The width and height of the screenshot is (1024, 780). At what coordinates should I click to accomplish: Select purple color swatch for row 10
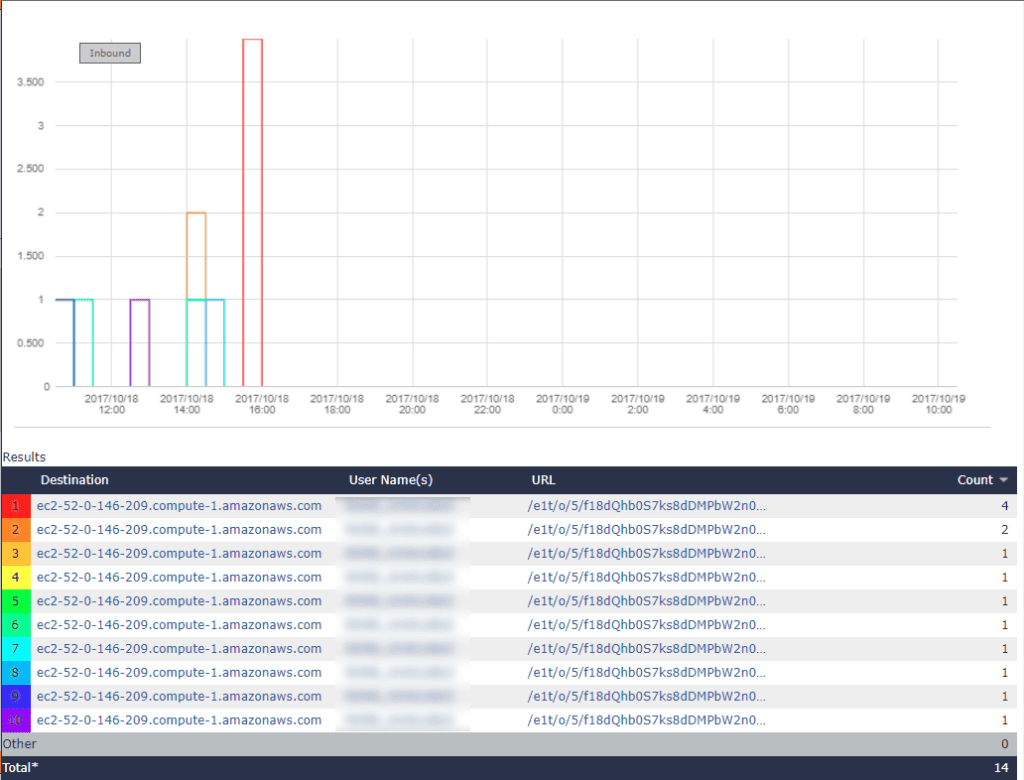16,721
